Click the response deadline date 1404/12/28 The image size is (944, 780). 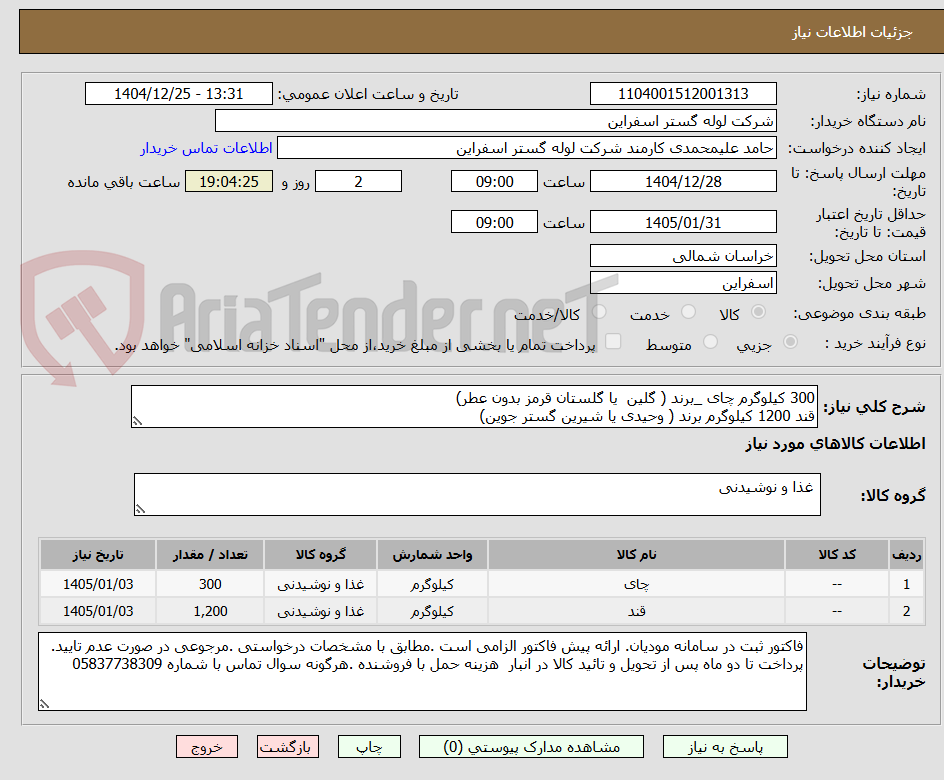[x=683, y=181]
